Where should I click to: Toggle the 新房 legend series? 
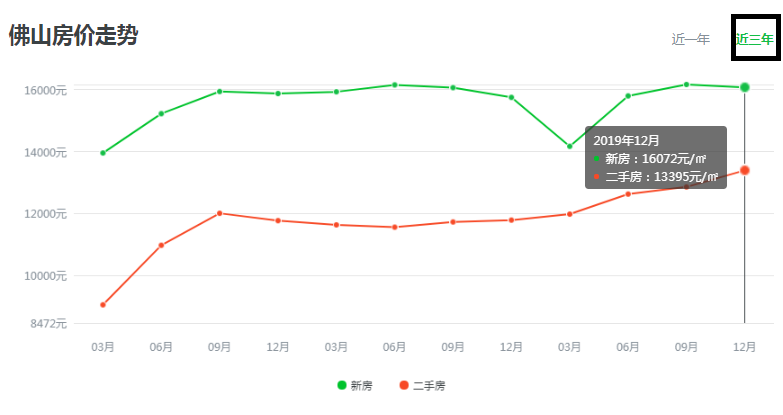pyautogui.click(x=355, y=386)
